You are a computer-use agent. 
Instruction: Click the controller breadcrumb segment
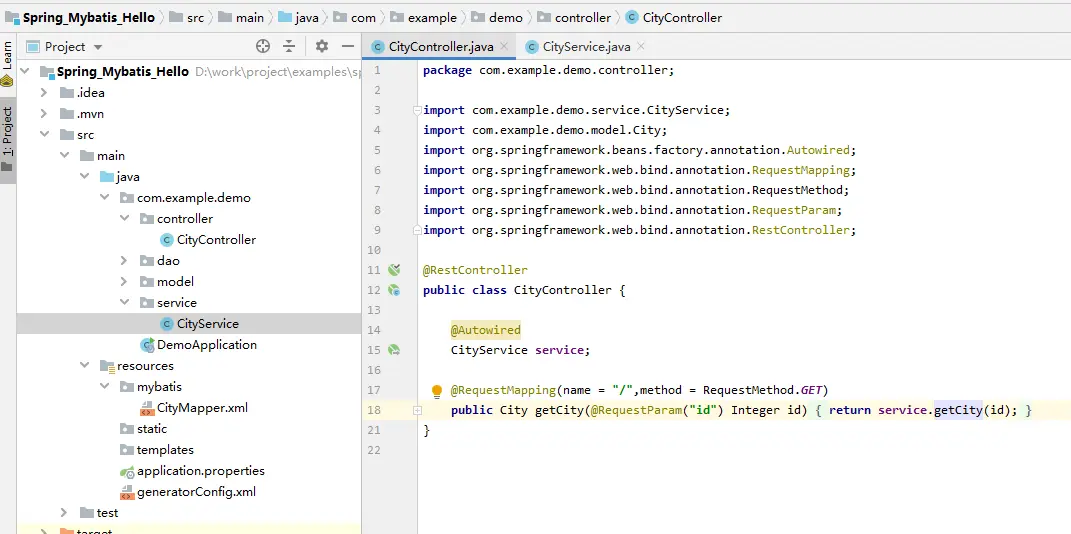pos(583,18)
